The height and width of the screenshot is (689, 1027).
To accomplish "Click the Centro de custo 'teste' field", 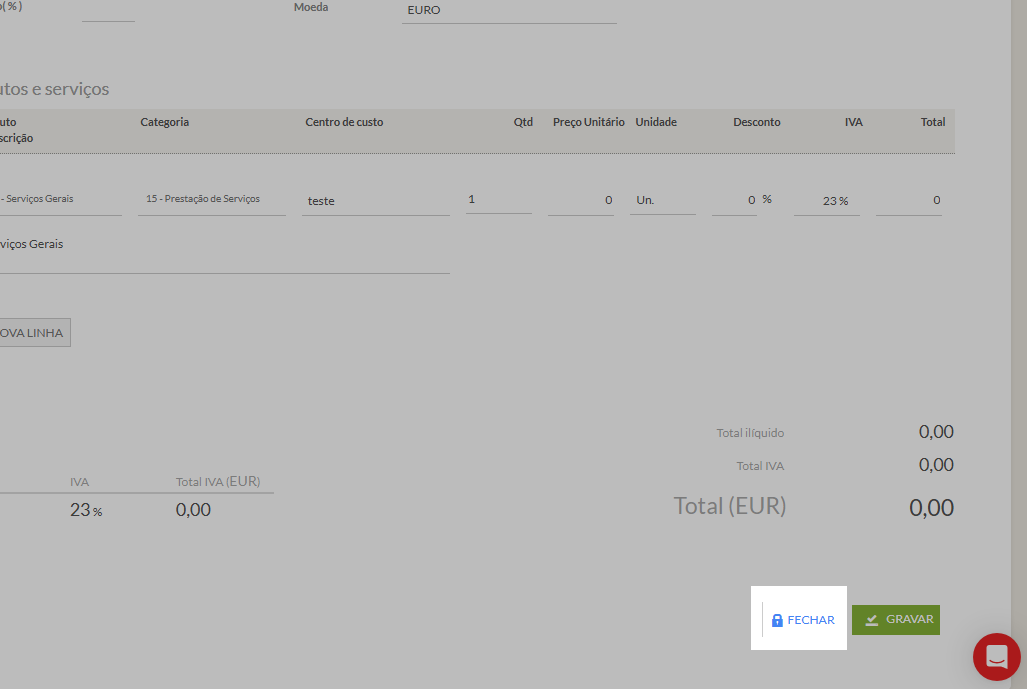I will (377, 200).
